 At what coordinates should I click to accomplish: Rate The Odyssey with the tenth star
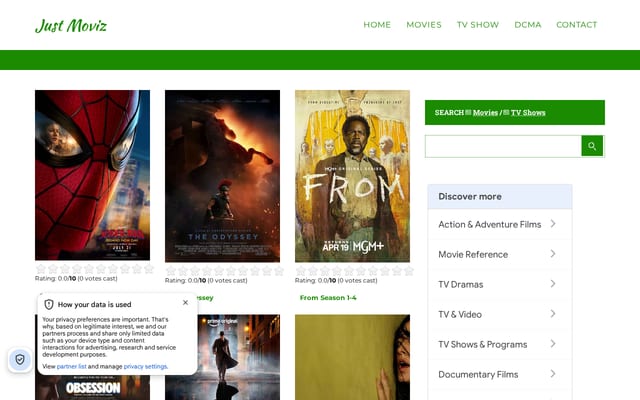tap(279, 271)
